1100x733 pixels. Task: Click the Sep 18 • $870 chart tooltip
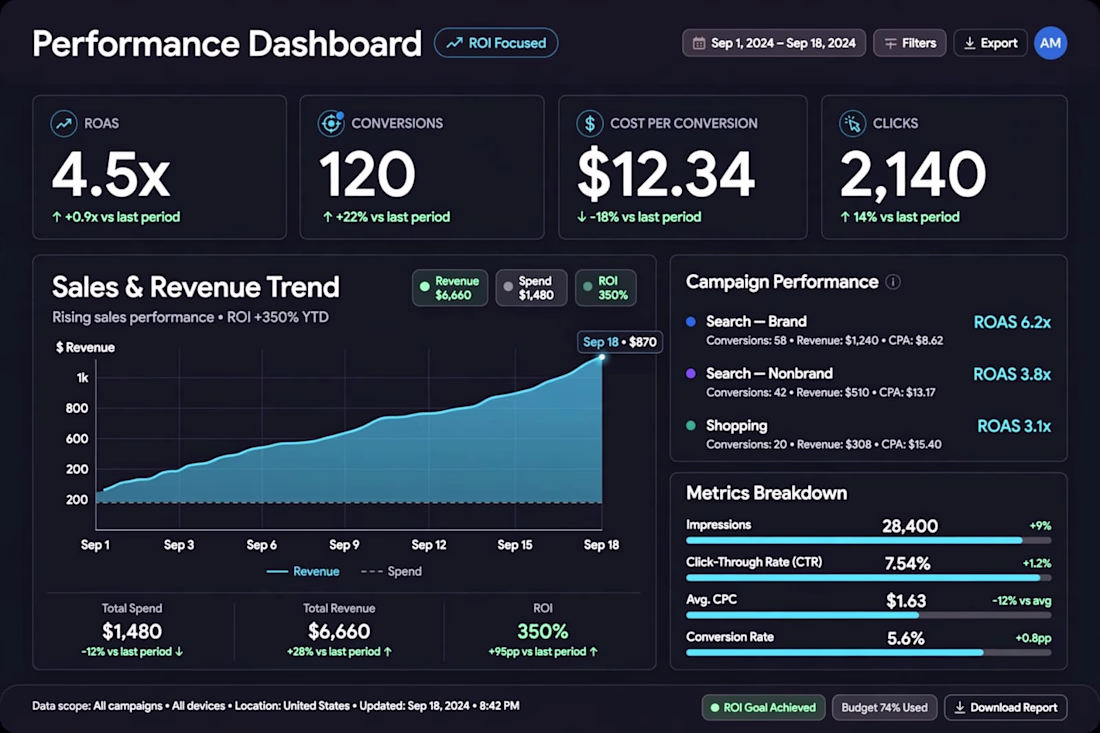[x=619, y=342]
